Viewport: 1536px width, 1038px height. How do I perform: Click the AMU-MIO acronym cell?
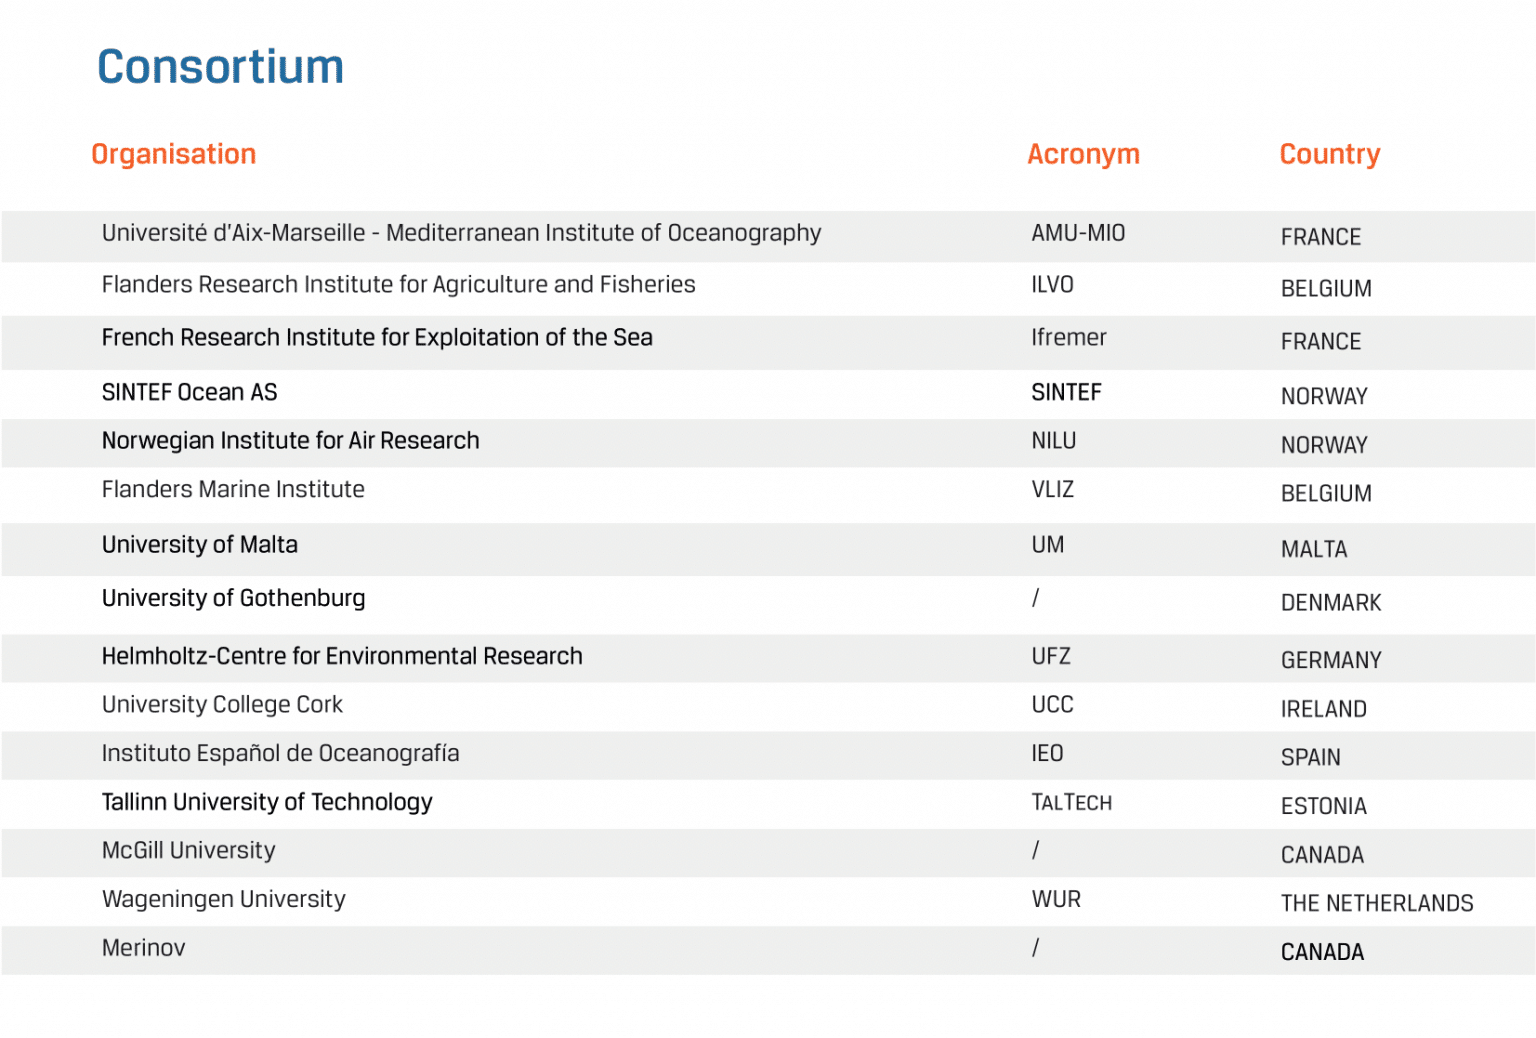[x=1078, y=233]
